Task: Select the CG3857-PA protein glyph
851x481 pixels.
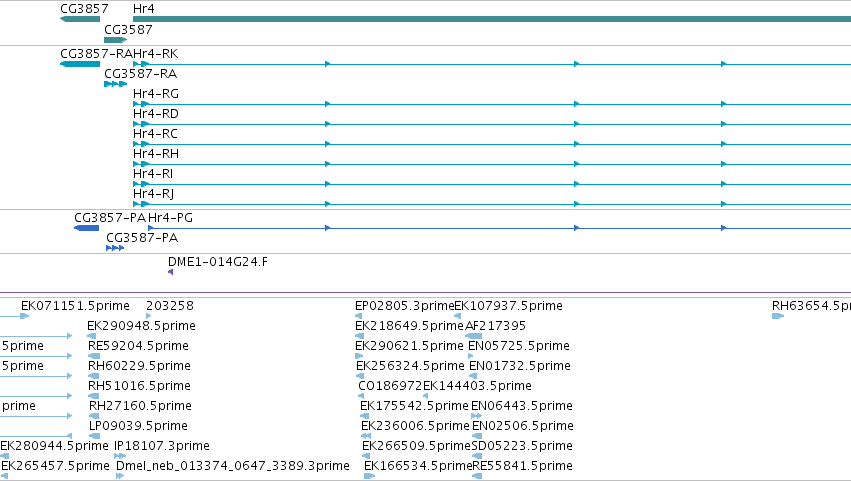Action: pos(86,228)
